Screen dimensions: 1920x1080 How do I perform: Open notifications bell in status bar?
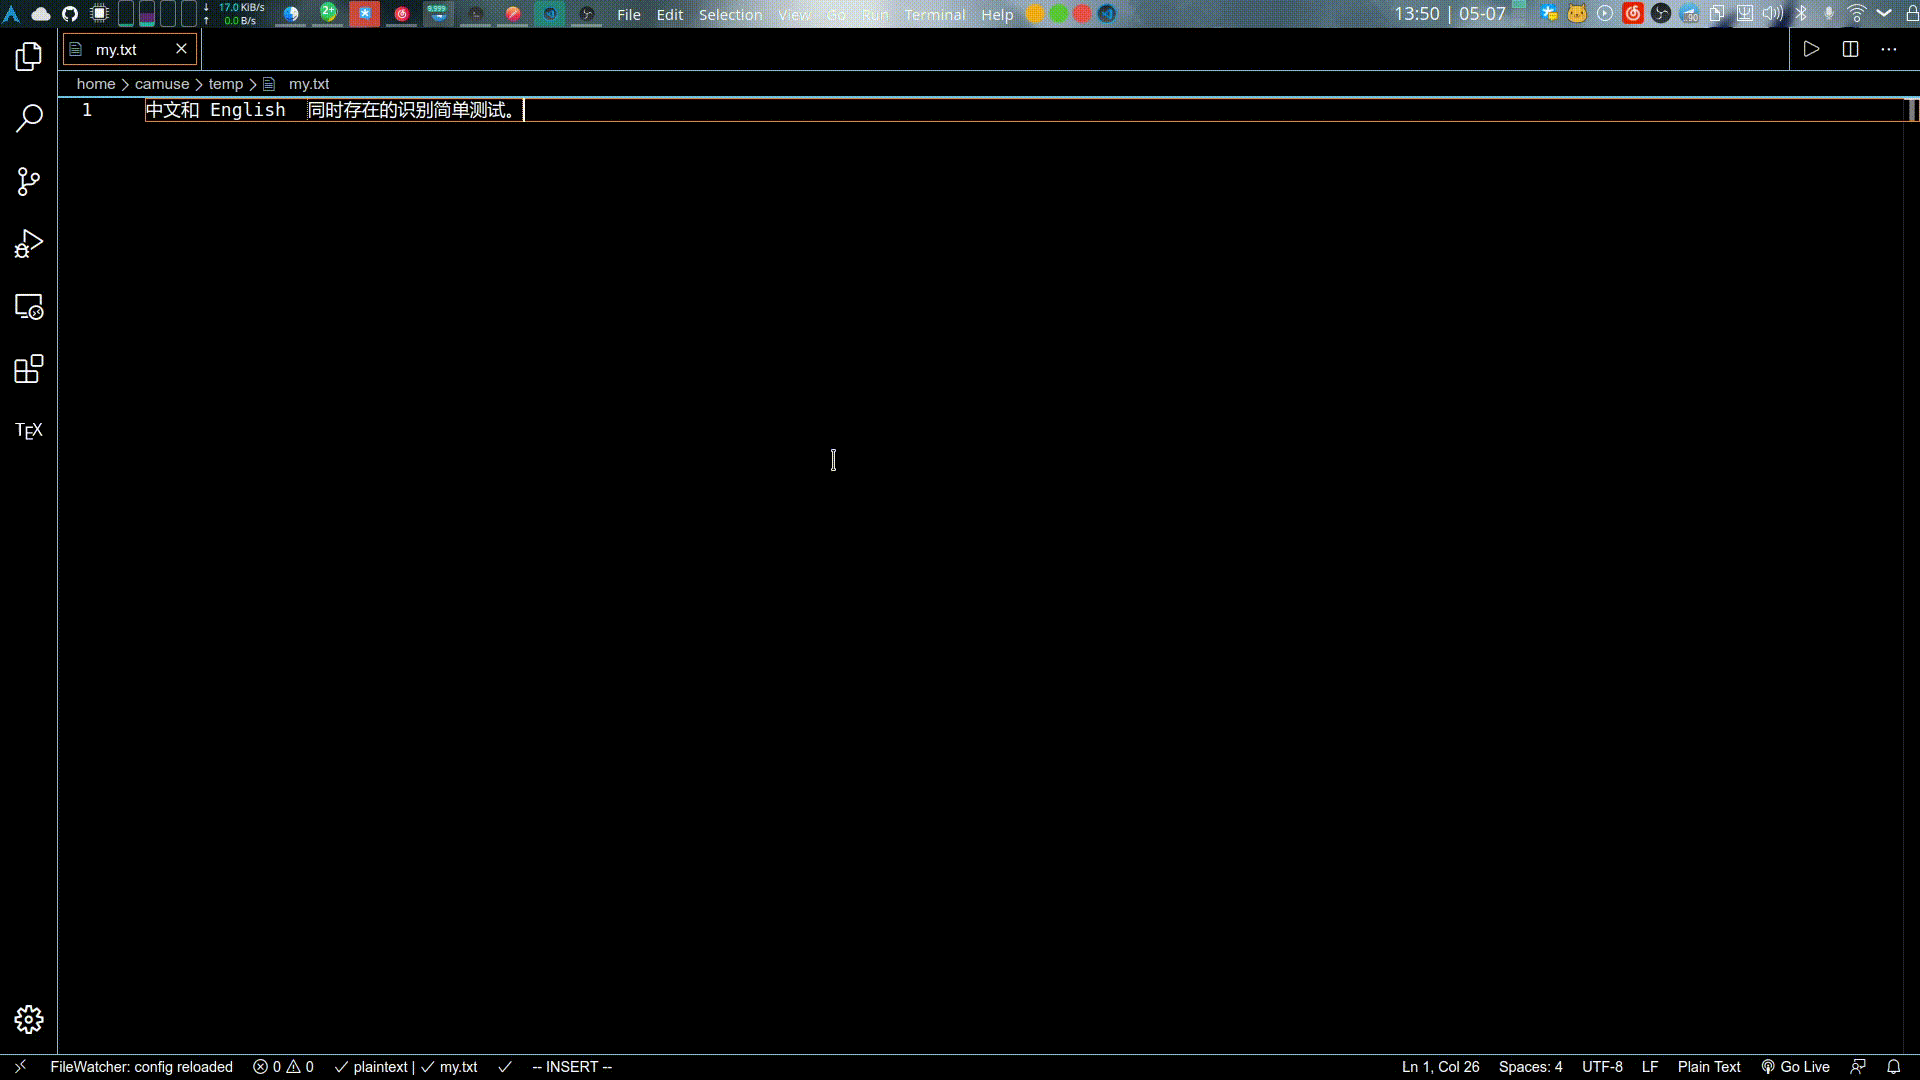[x=1893, y=1067]
